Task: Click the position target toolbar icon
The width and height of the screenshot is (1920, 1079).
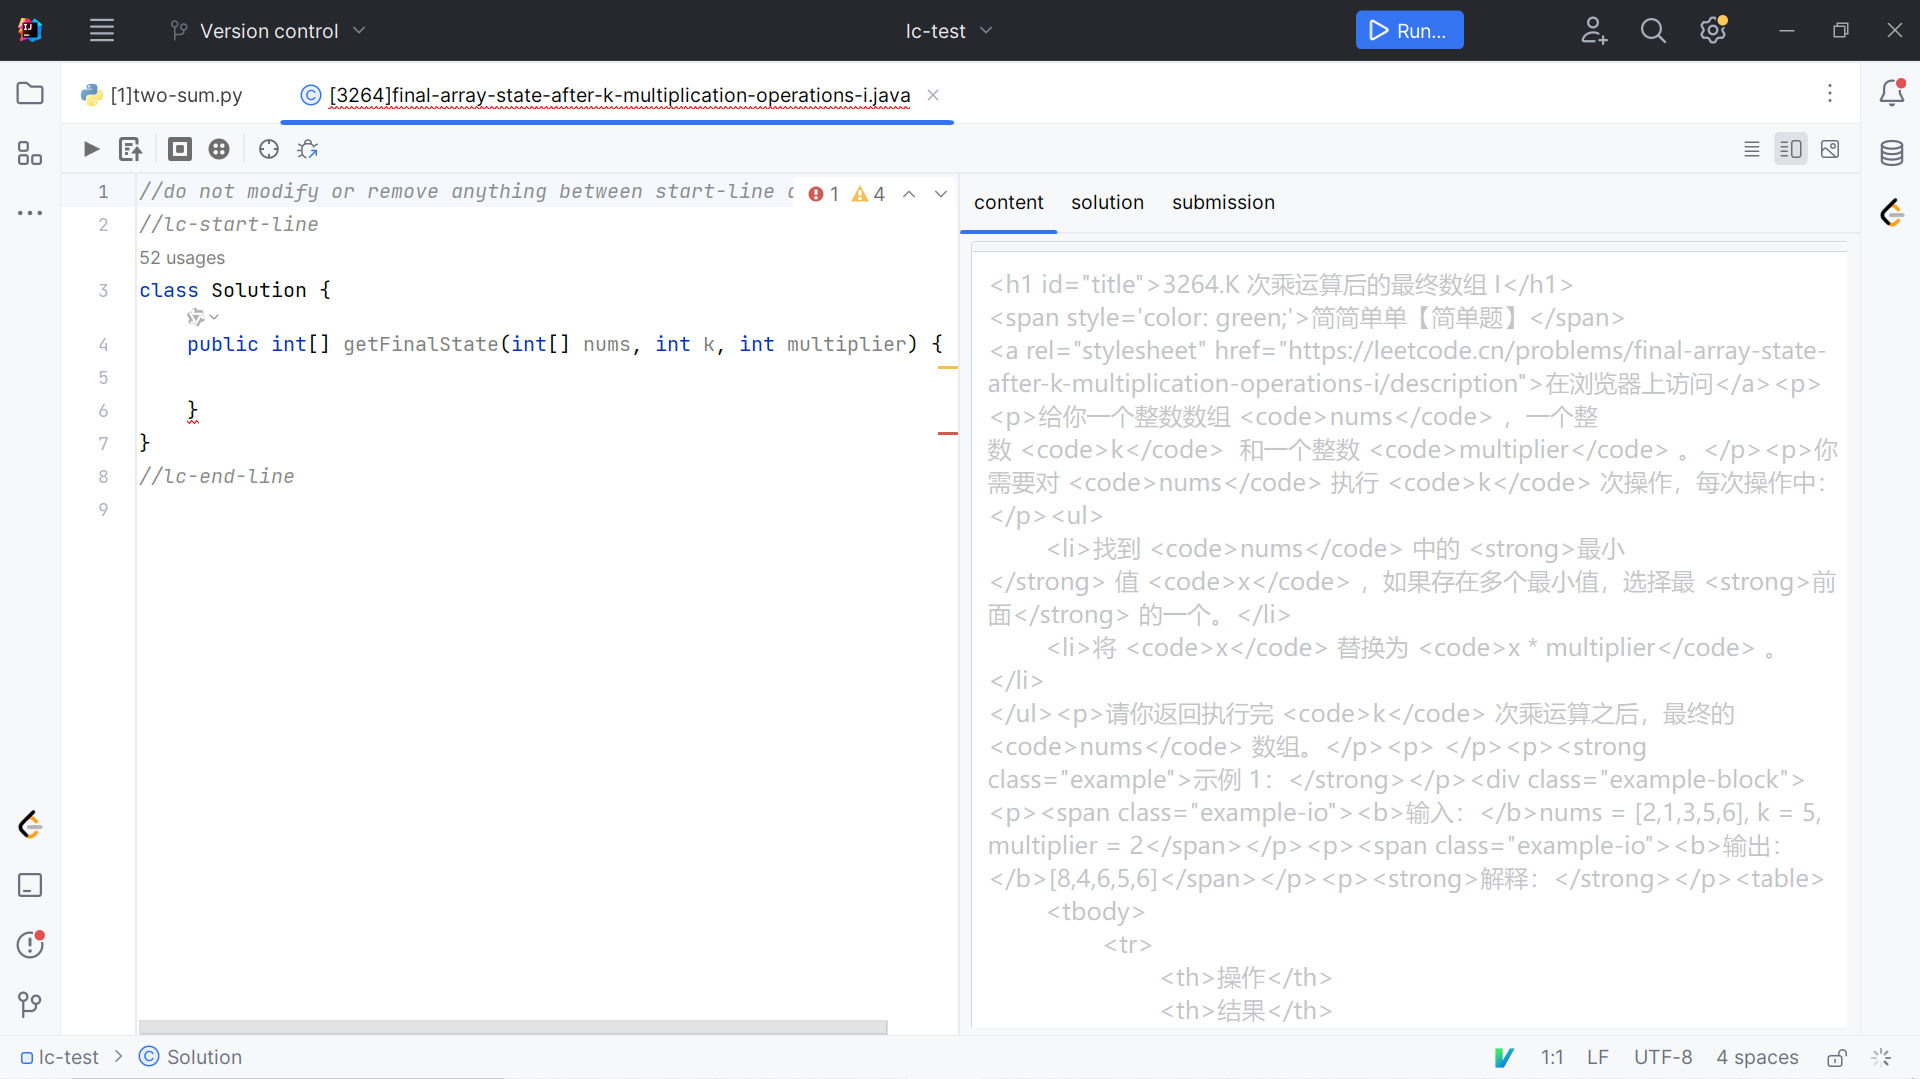Action: [269, 149]
